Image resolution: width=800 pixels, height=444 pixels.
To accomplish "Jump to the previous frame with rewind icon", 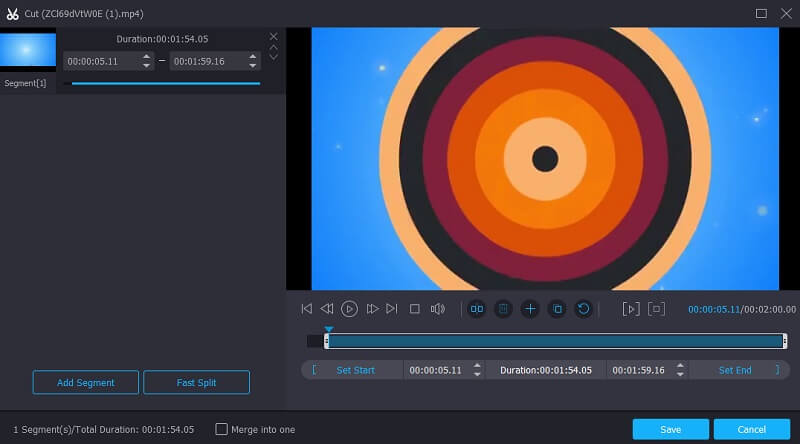I will pyautogui.click(x=326, y=309).
